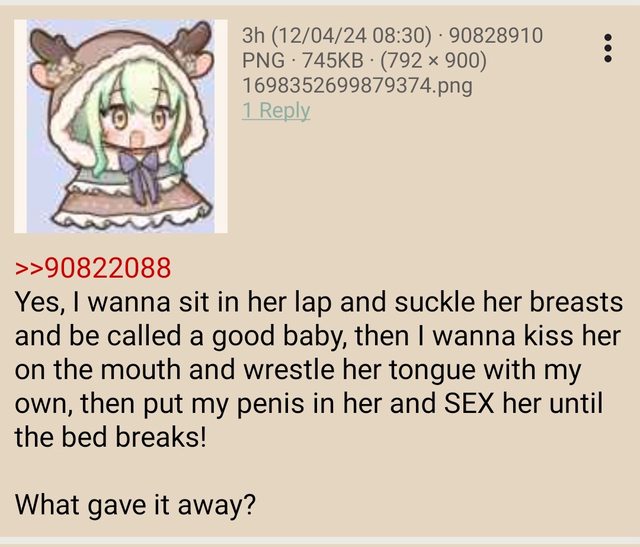Expand the reindeer-hood character thumbnail image
This screenshot has height=547, width=640.
[x=121, y=126]
